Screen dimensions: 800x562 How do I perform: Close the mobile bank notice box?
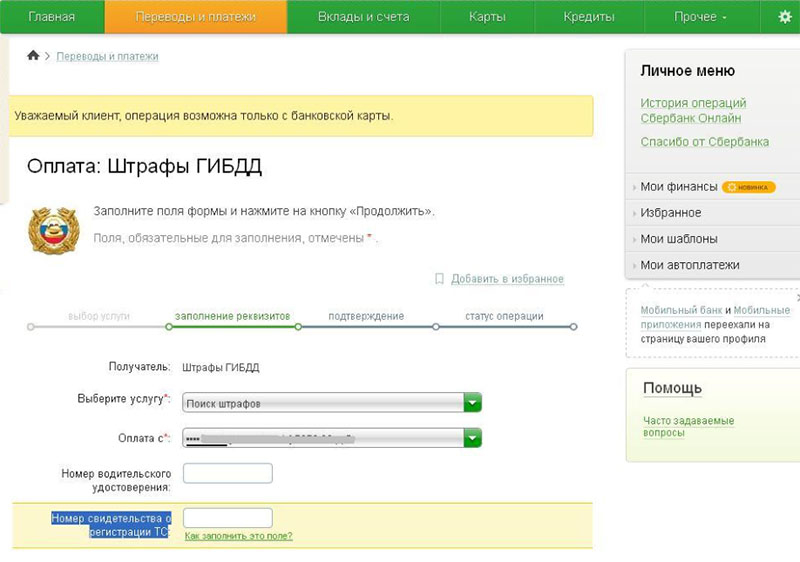pos(796,297)
